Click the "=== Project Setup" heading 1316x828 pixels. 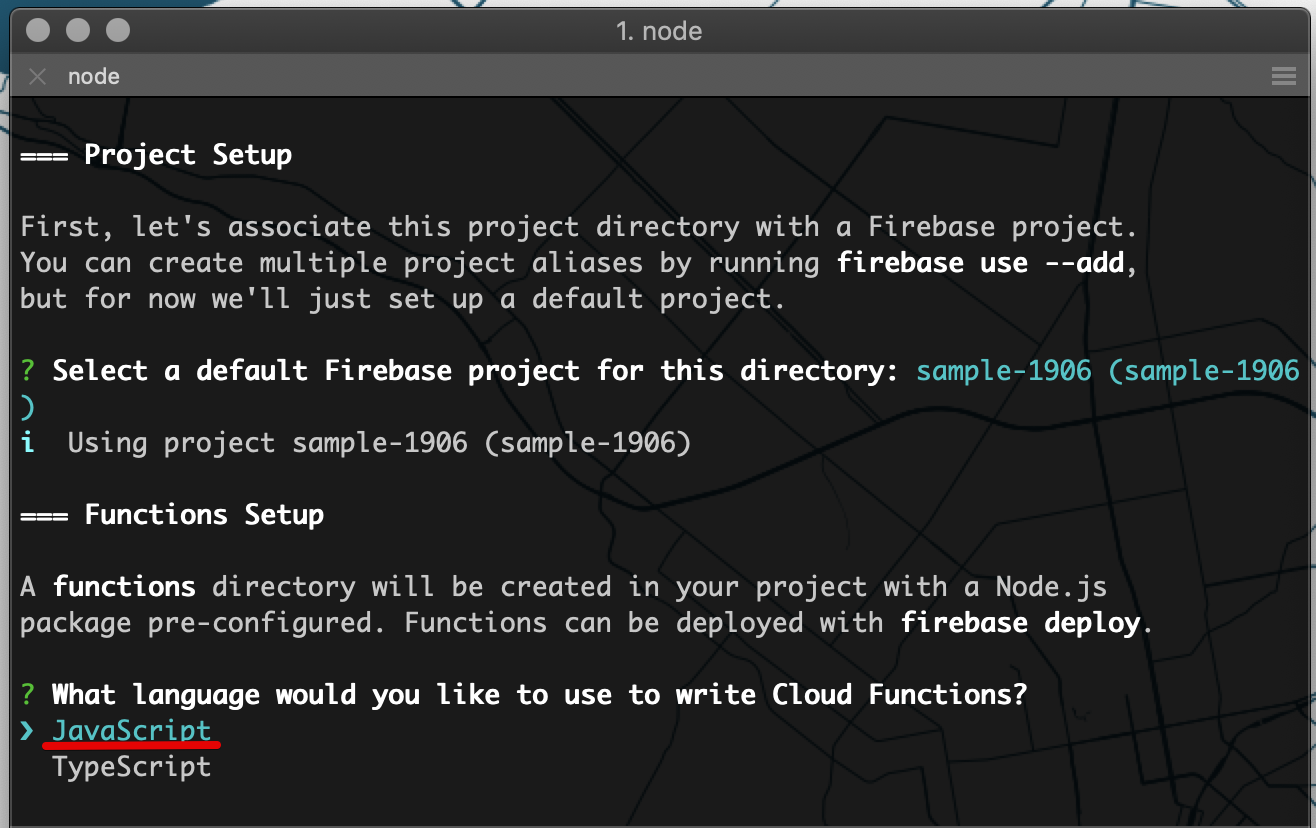156,155
